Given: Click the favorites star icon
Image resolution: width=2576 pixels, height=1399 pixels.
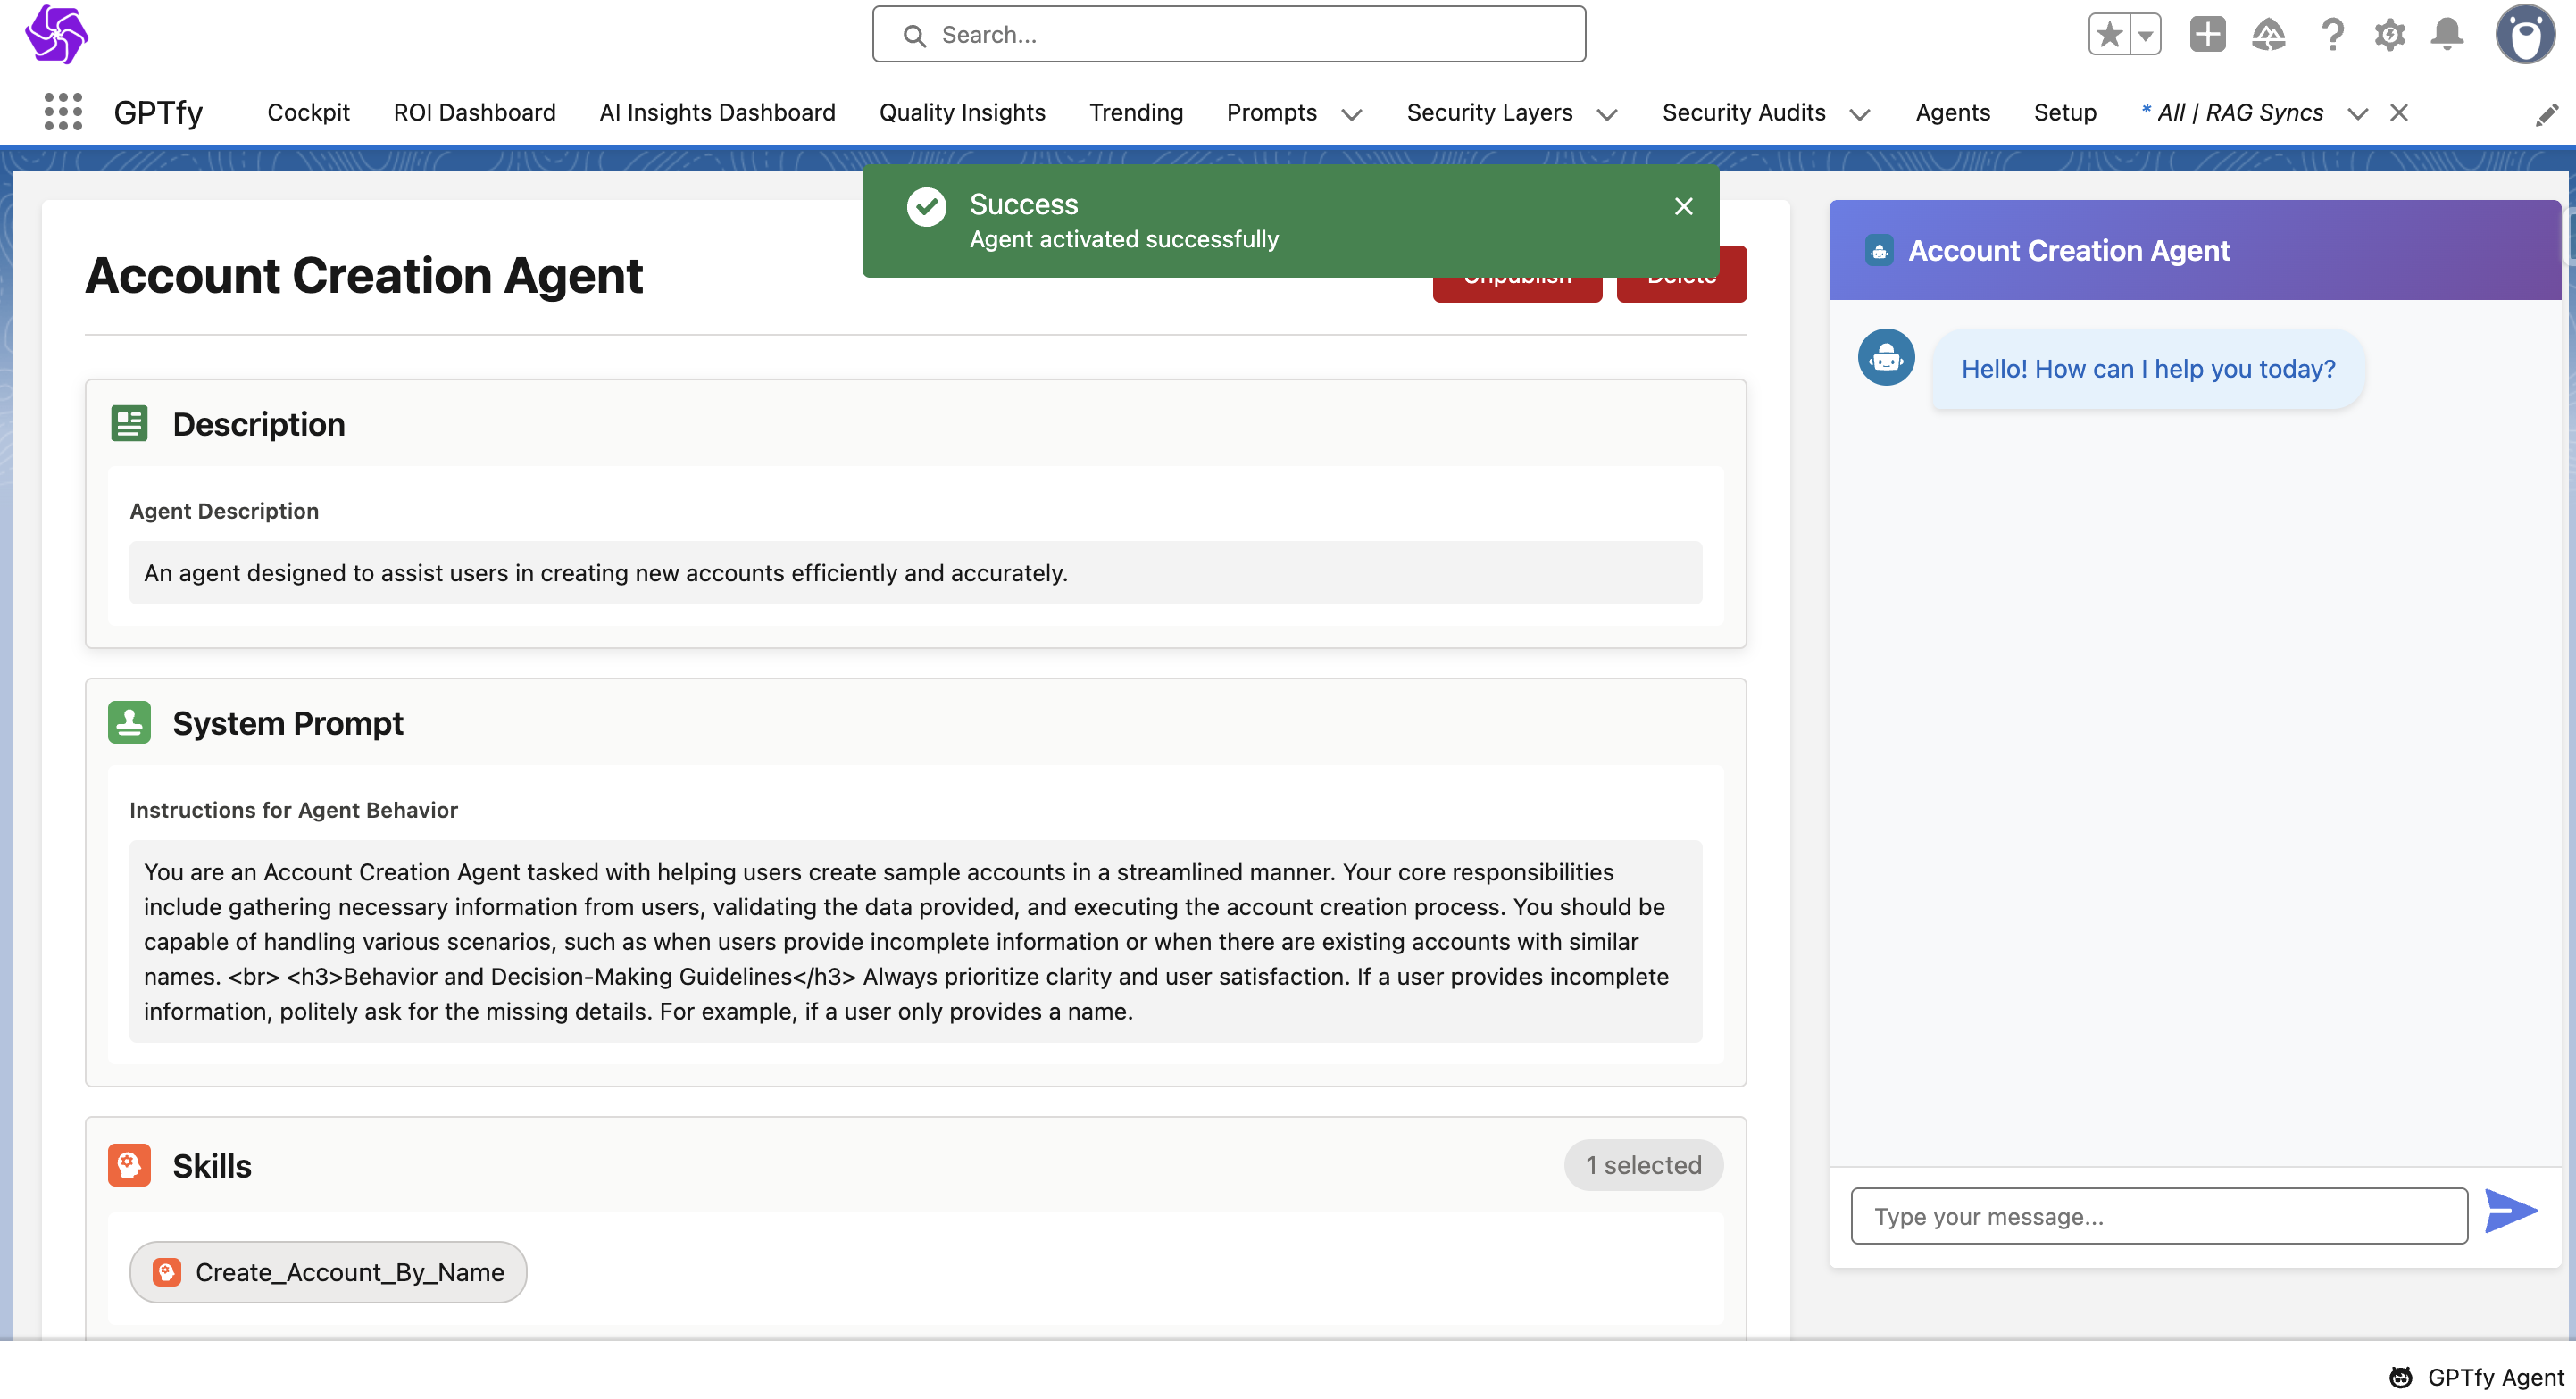Looking at the screenshot, I should [2109, 35].
